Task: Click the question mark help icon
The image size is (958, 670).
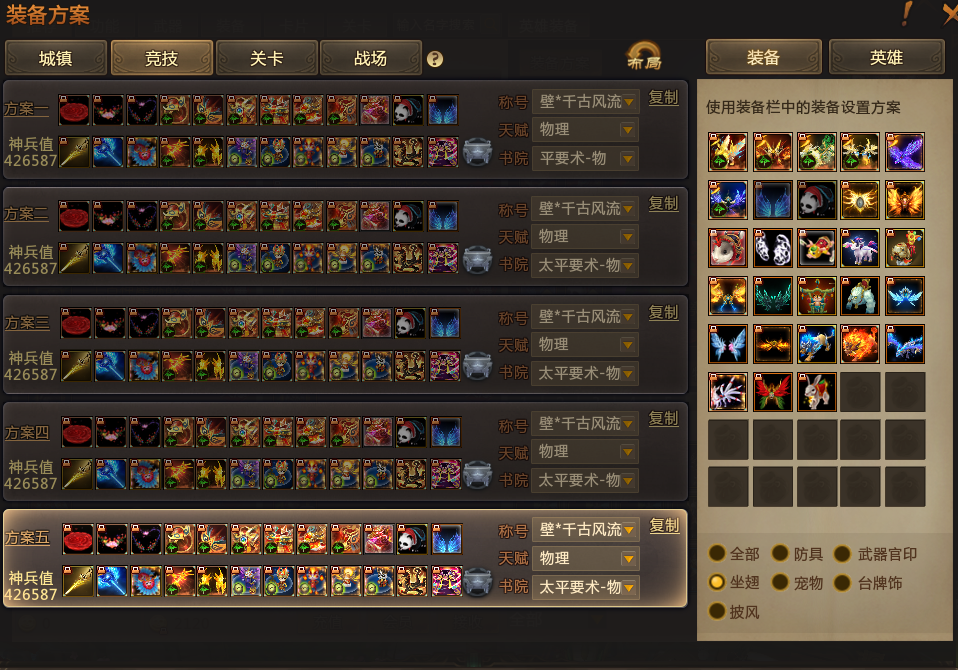Action: pyautogui.click(x=434, y=59)
